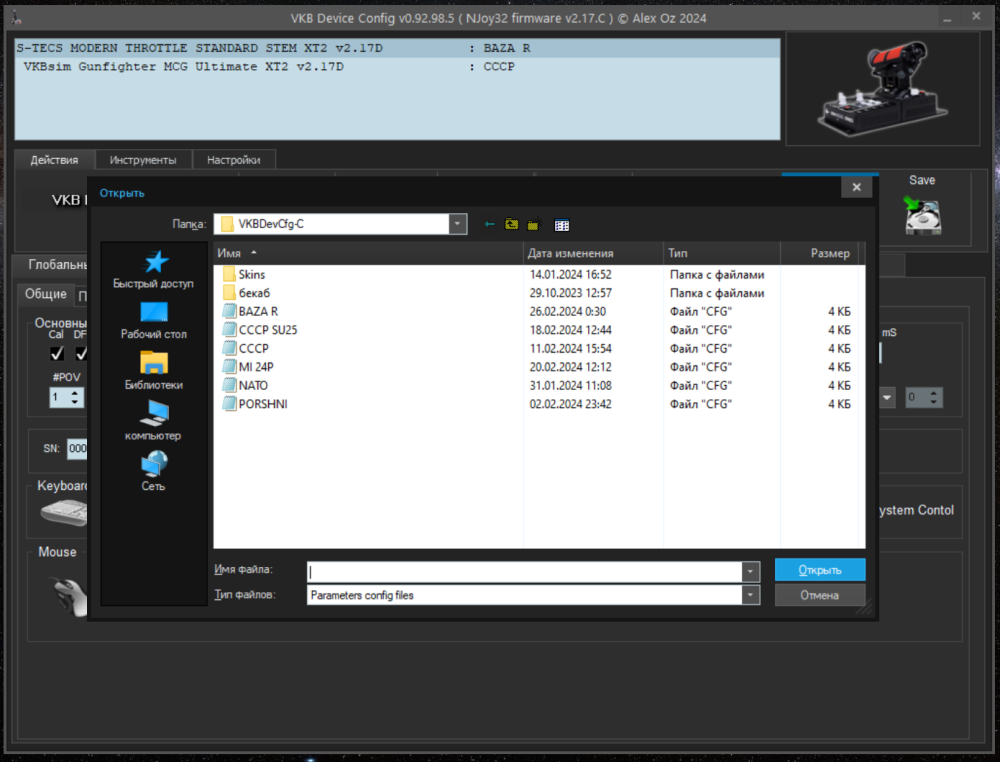
Task: Click the Отмена button
Action: pyautogui.click(x=820, y=596)
